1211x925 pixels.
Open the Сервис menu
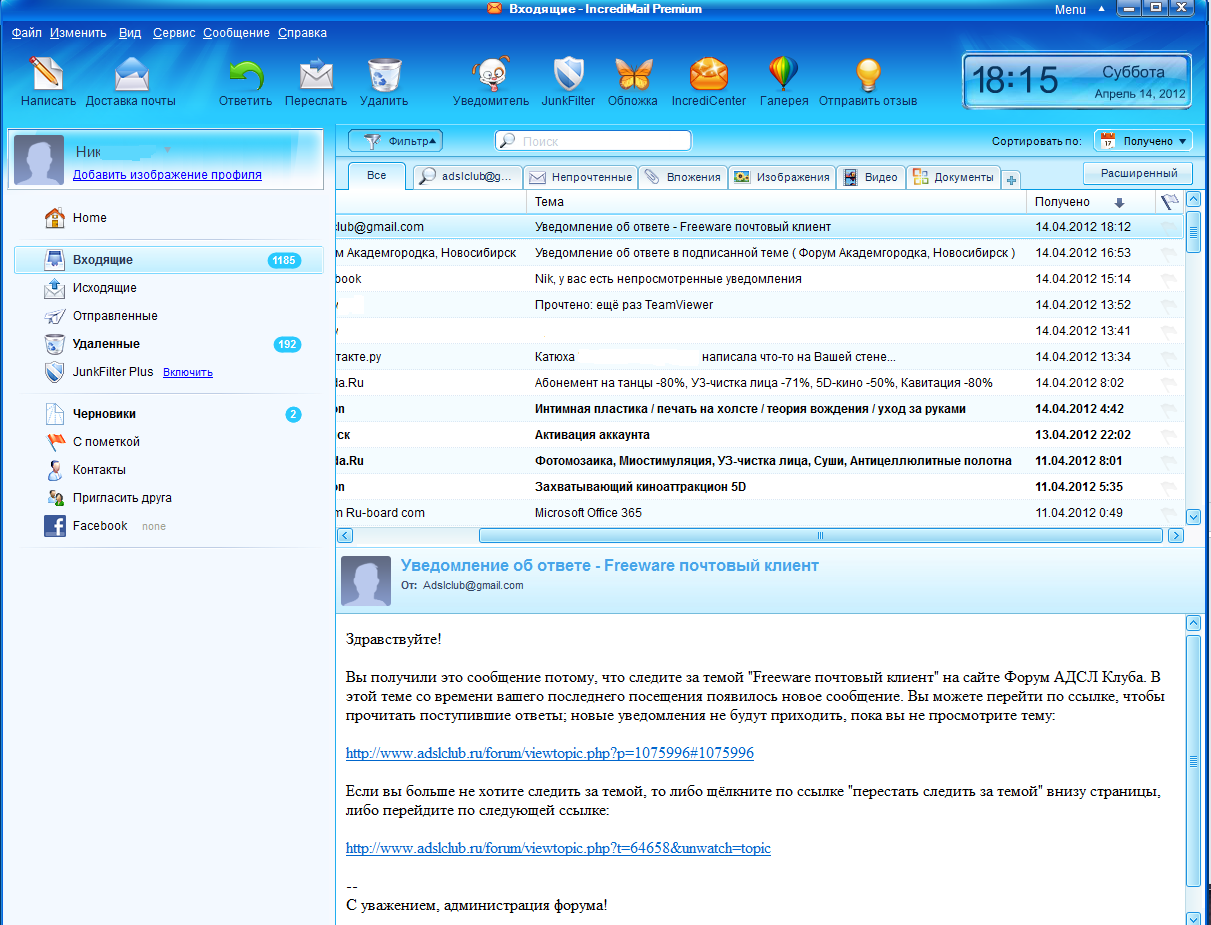point(174,33)
